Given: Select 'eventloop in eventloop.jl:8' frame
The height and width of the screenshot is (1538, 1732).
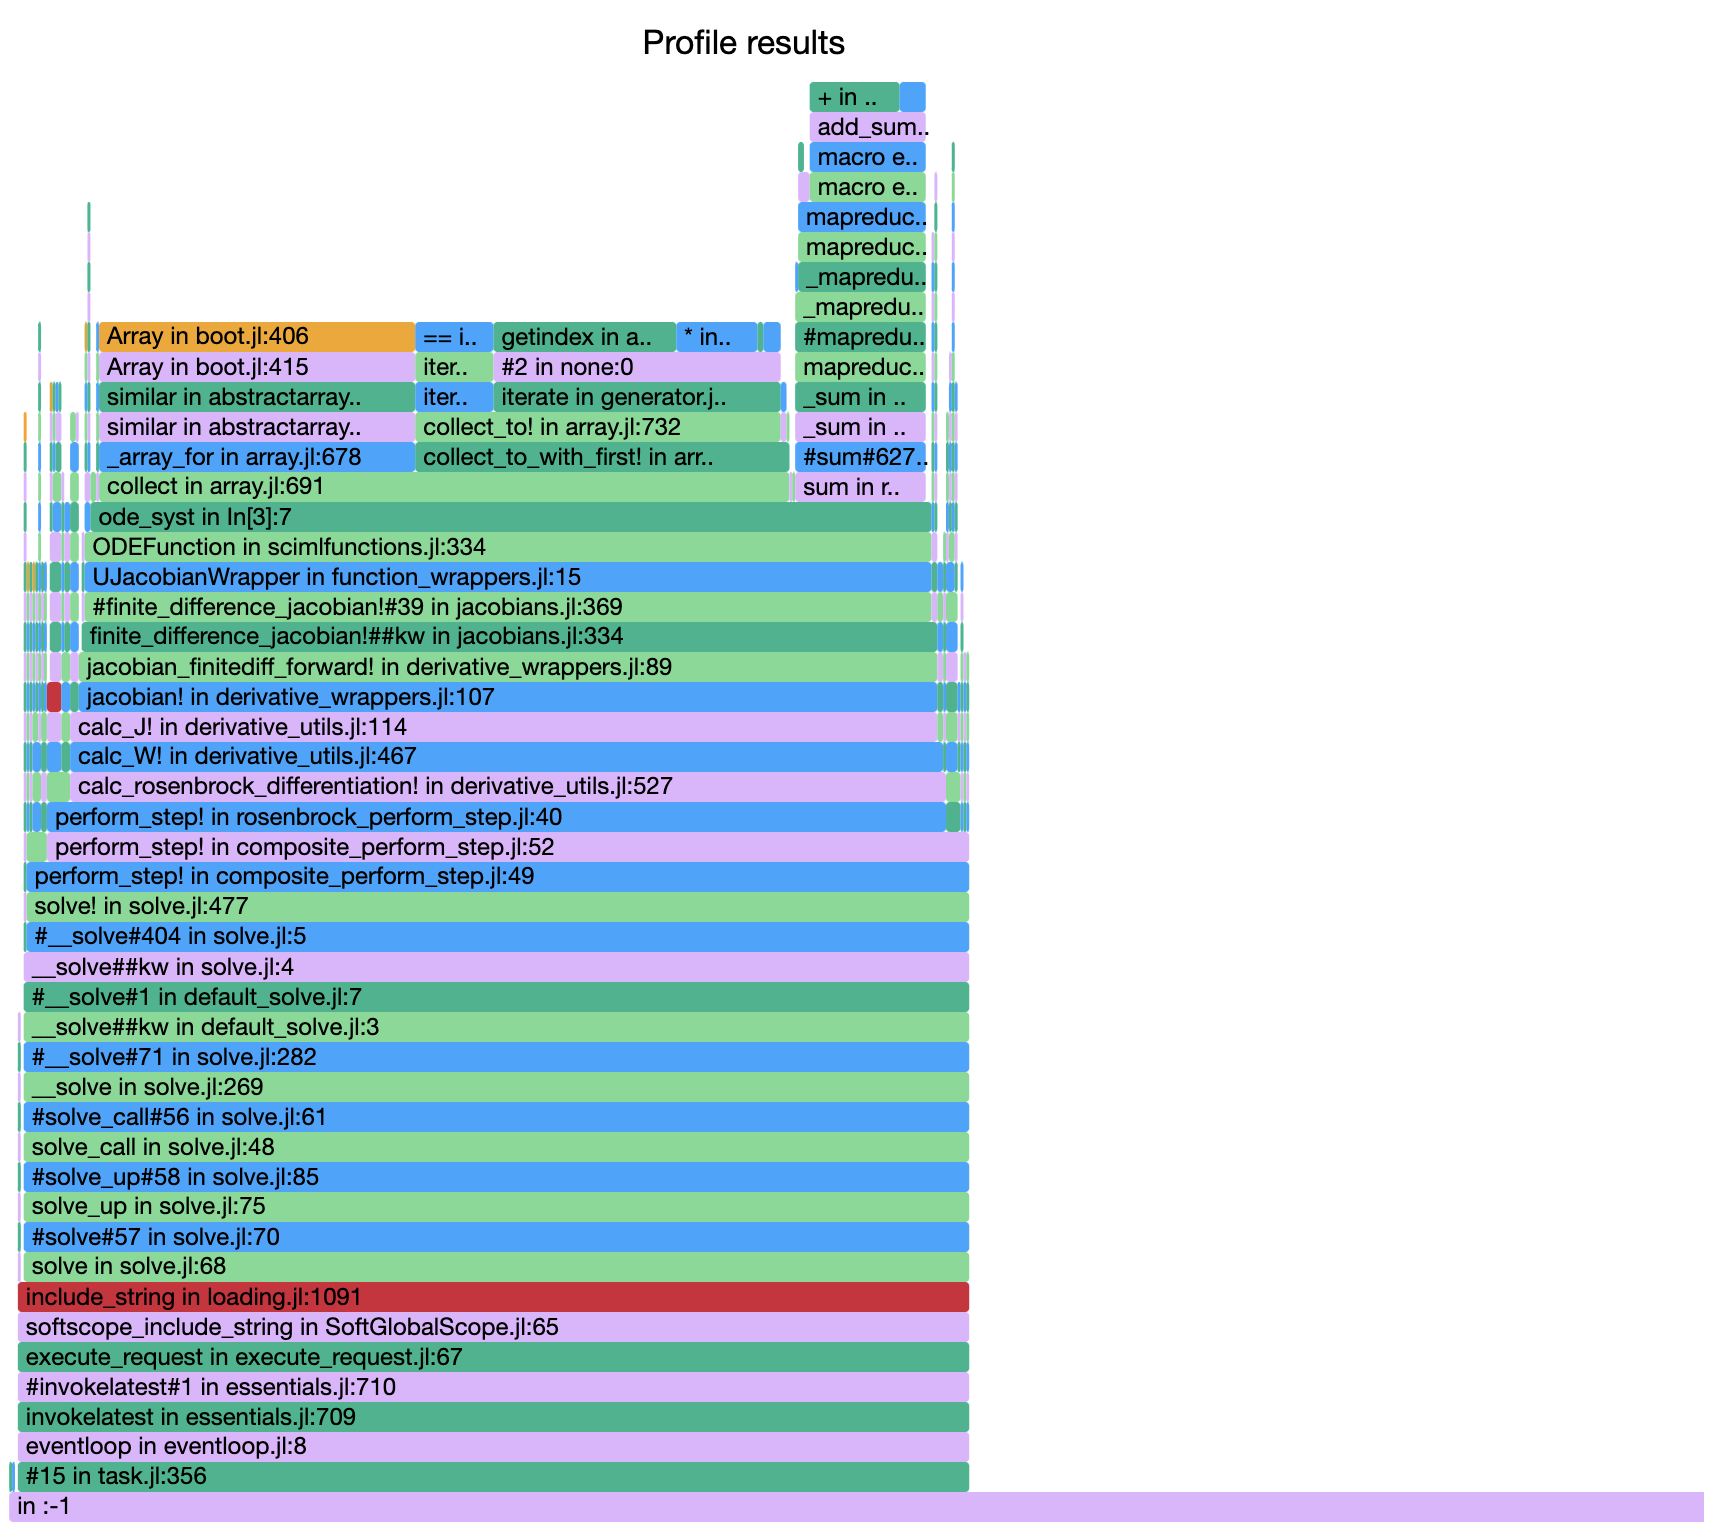Looking at the screenshot, I should coord(493,1447).
